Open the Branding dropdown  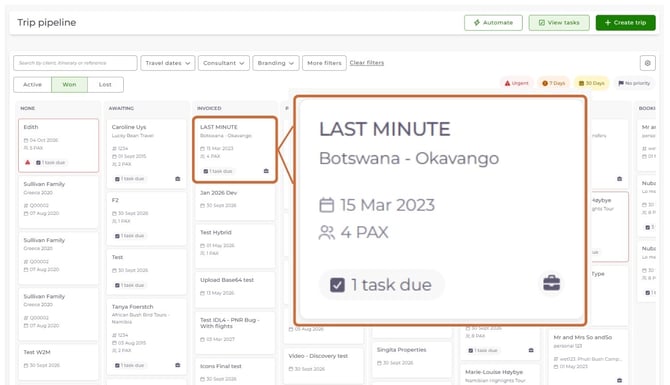[x=276, y=63]
